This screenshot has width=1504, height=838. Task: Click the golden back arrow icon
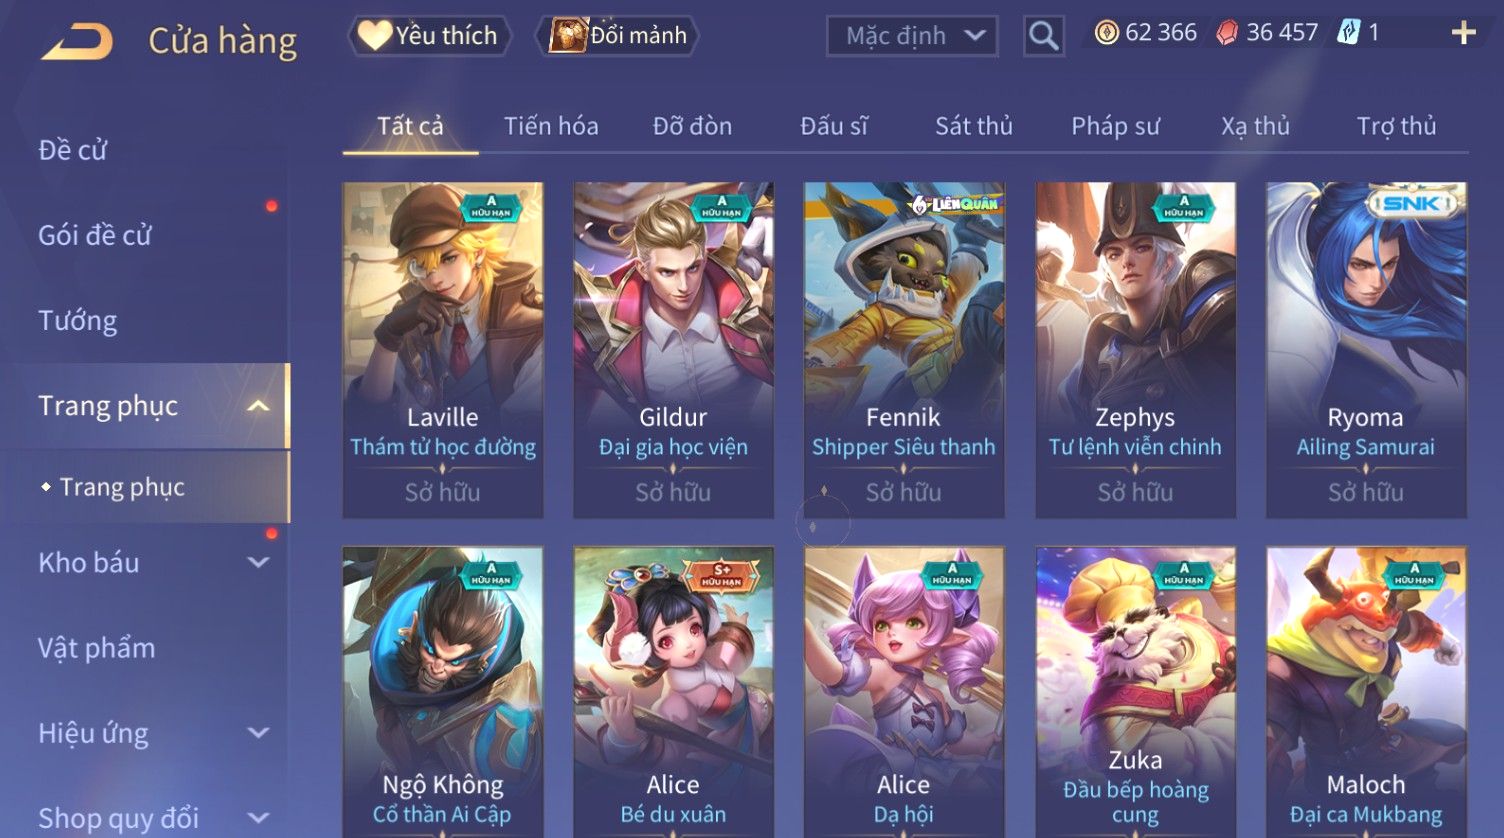(77, 42)
